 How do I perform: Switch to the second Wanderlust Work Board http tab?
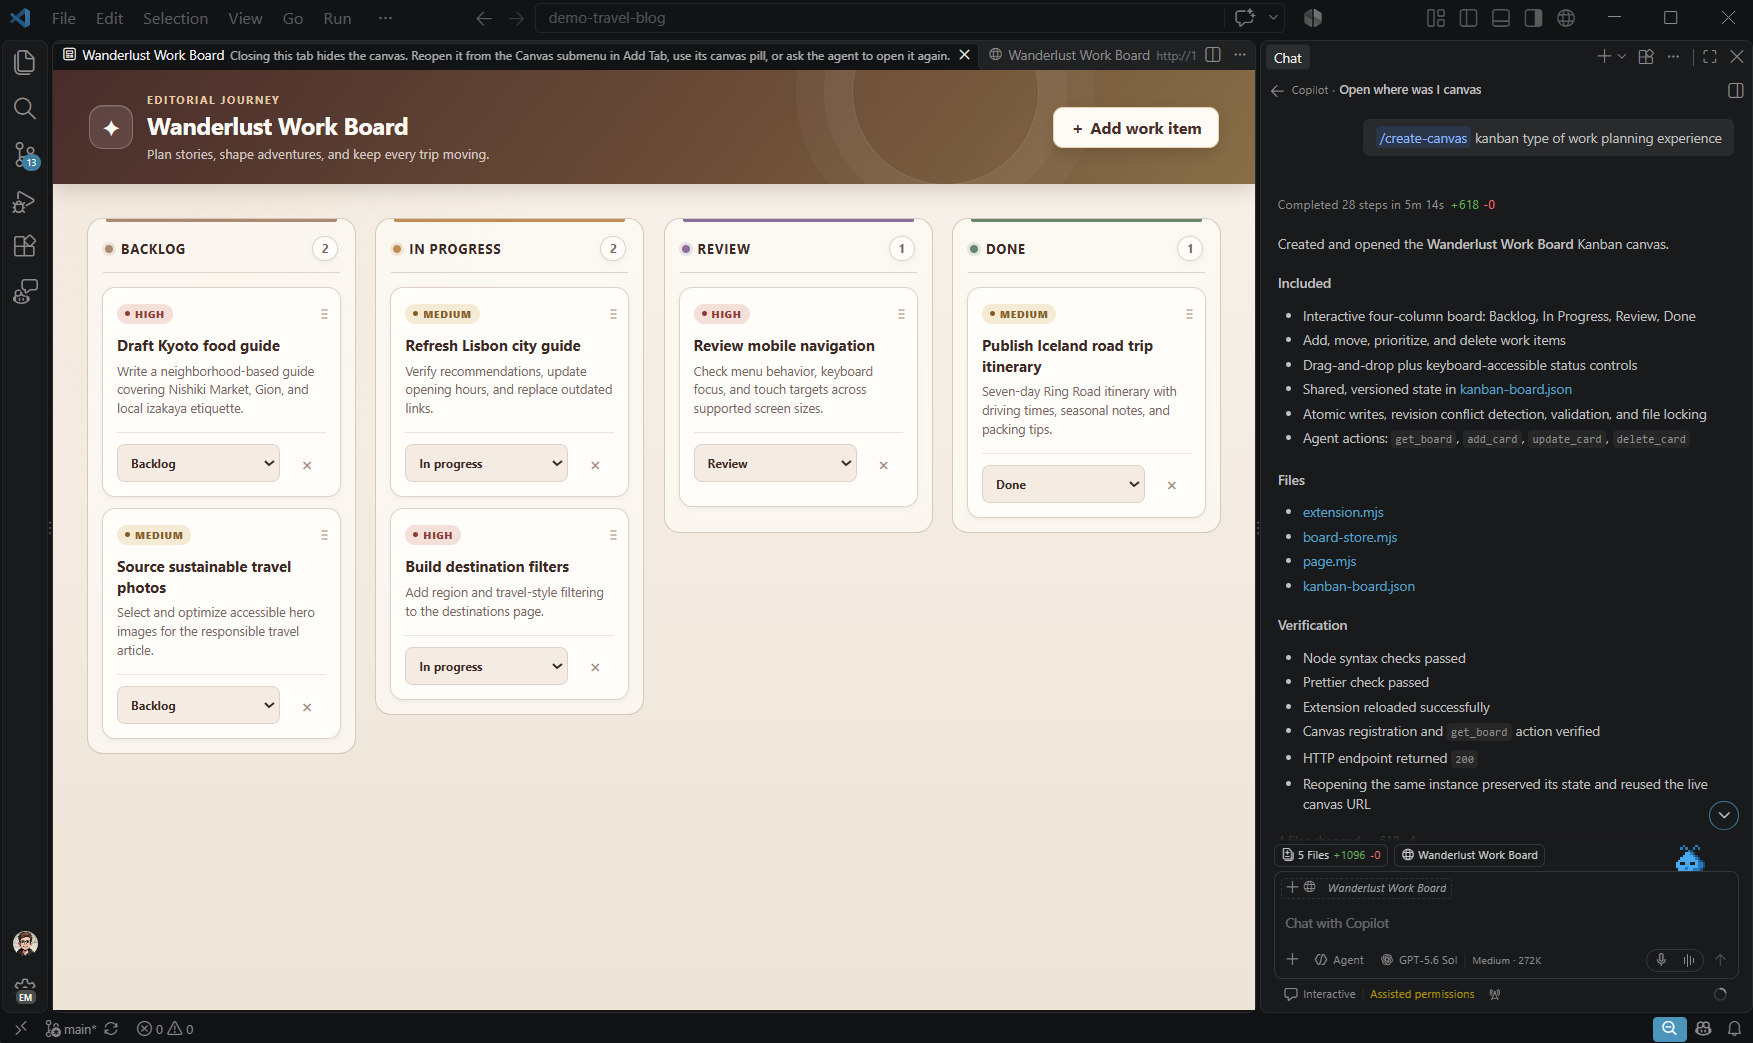(1090, 55)
